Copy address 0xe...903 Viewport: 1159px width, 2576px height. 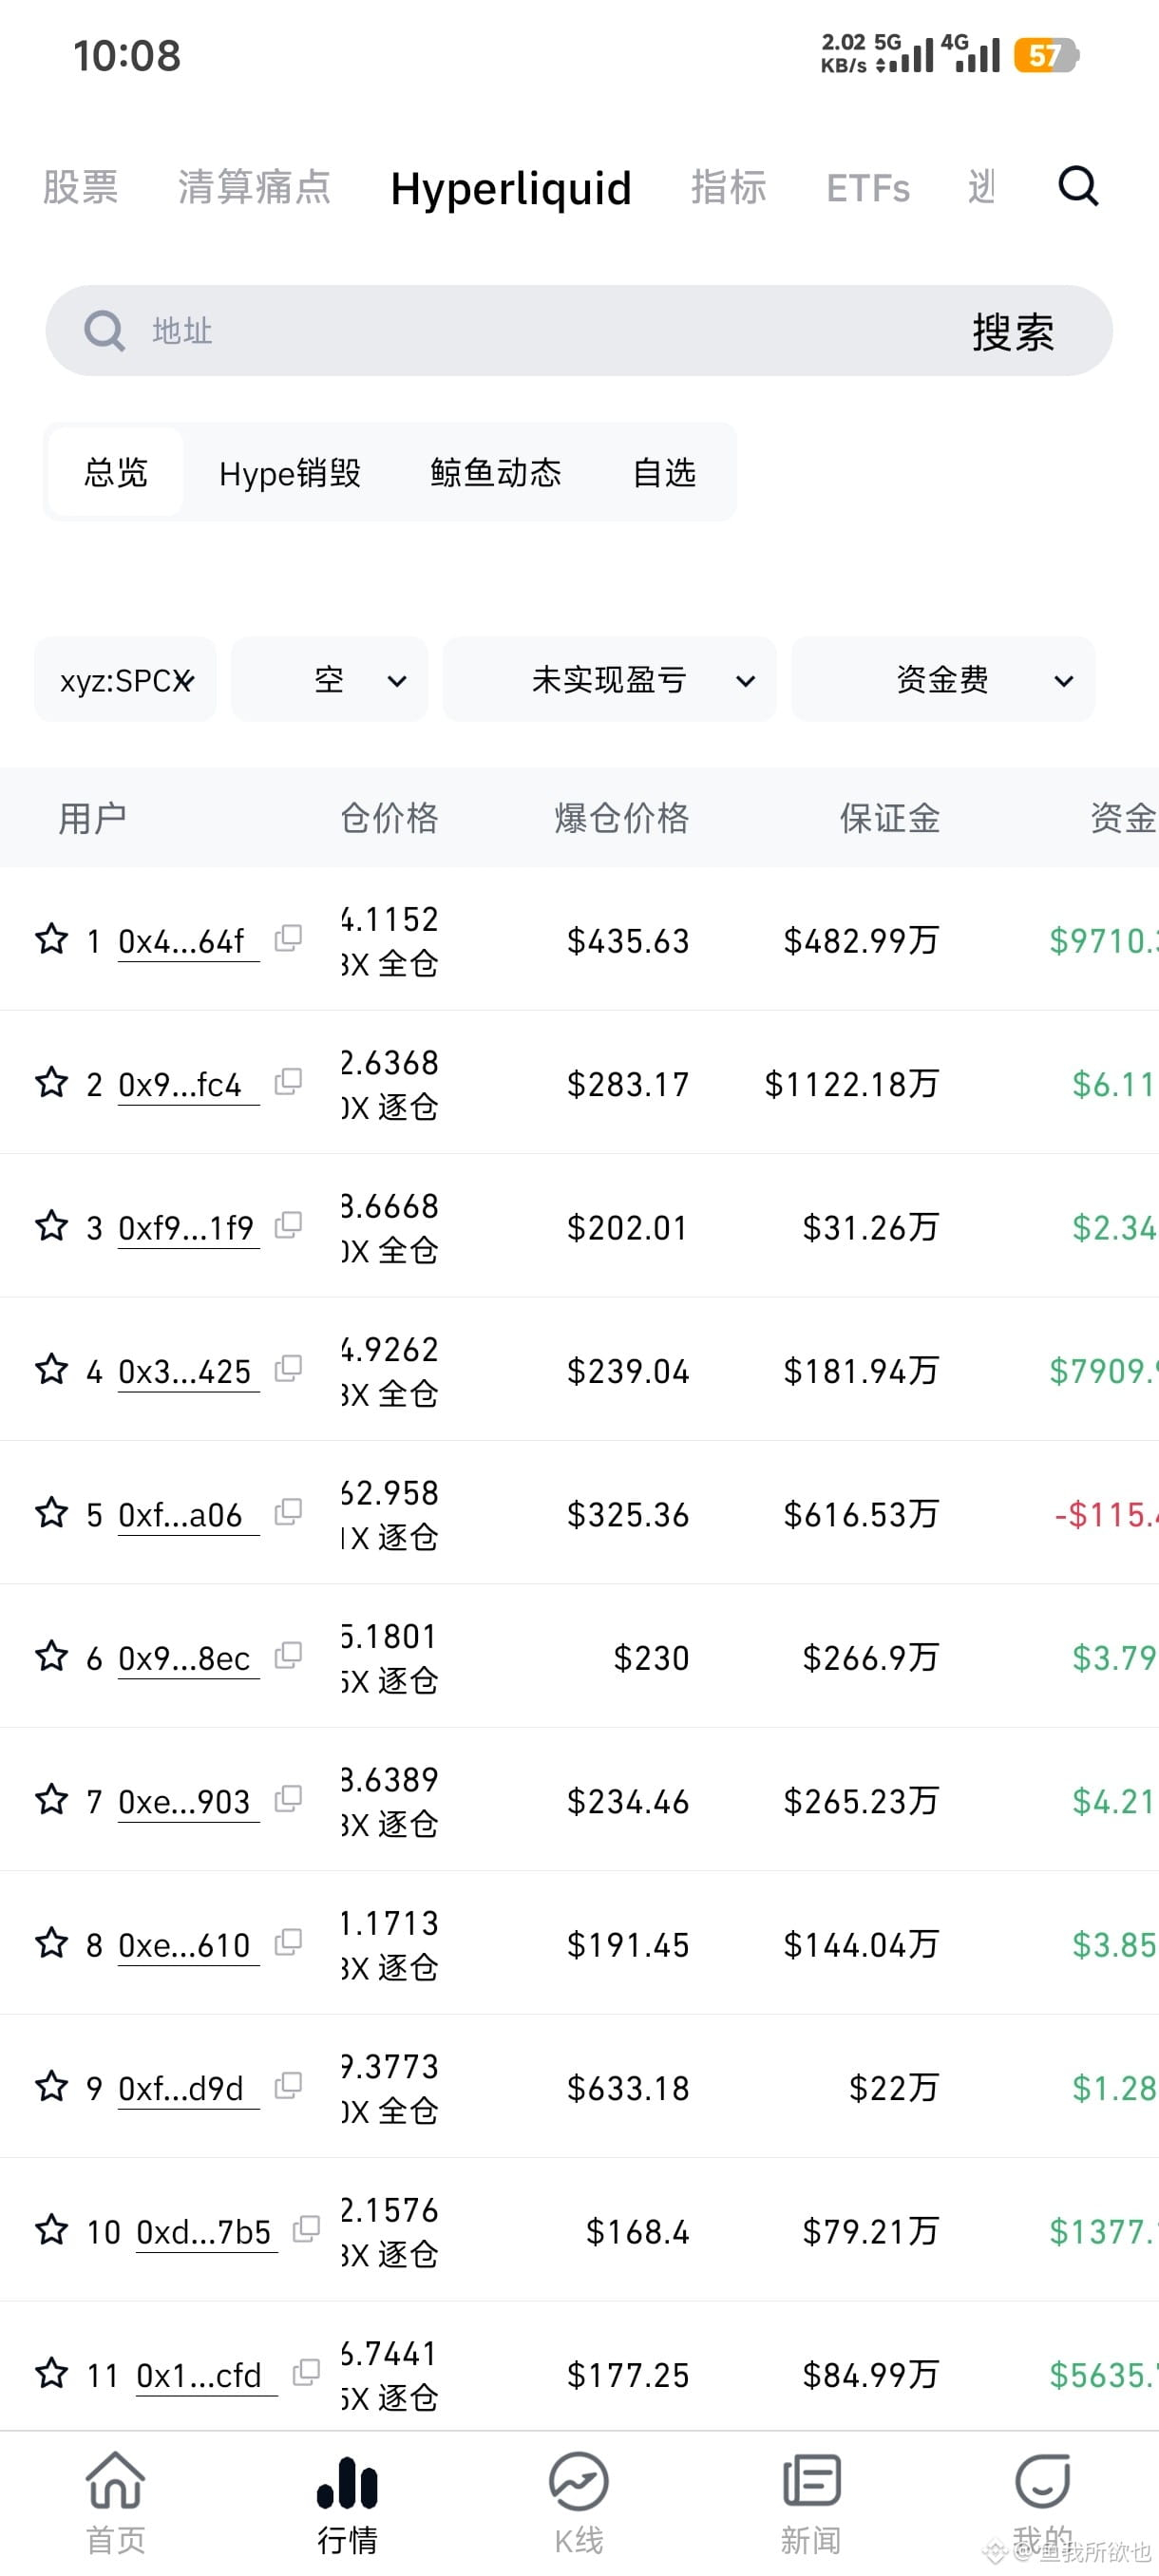pyautogui.click(x=288, y=1798)
